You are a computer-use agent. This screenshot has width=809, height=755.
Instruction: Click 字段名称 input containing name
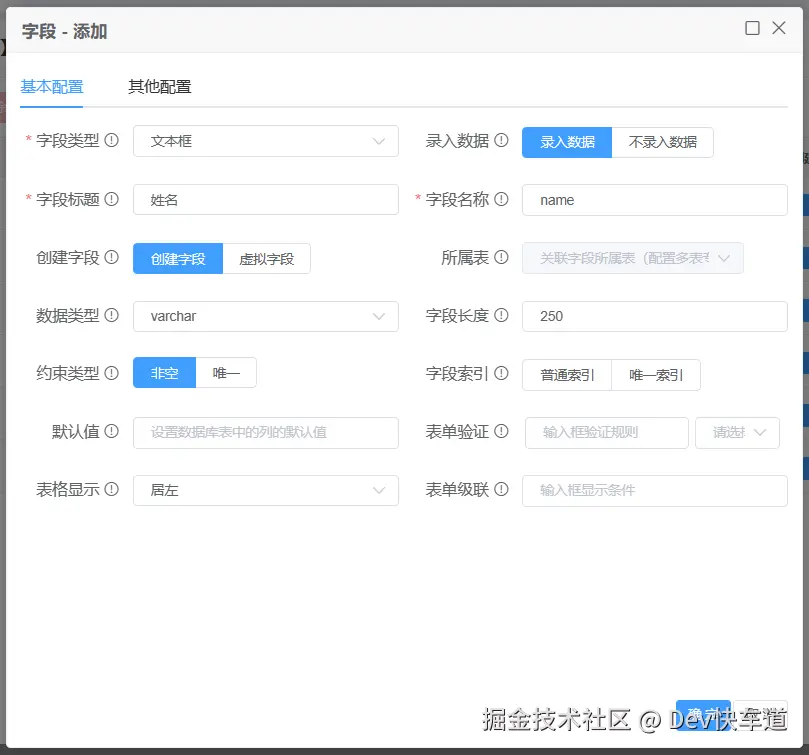point(655,200)
